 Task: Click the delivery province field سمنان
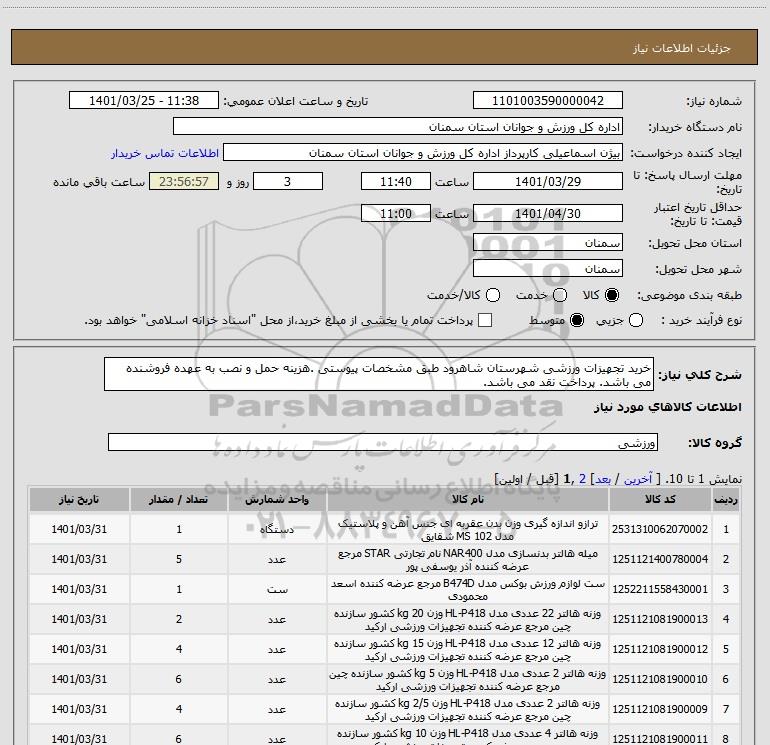[548, 242]
